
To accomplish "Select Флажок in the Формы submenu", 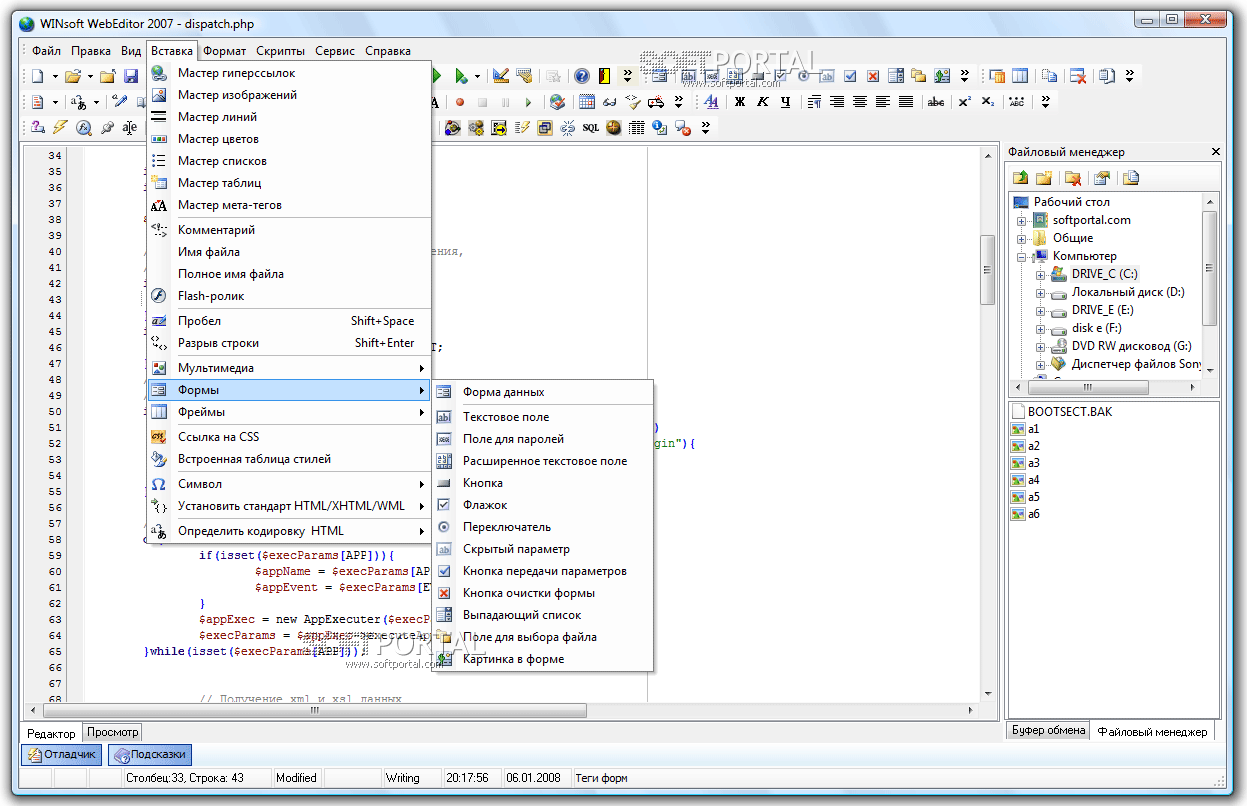I will [543, 505].
